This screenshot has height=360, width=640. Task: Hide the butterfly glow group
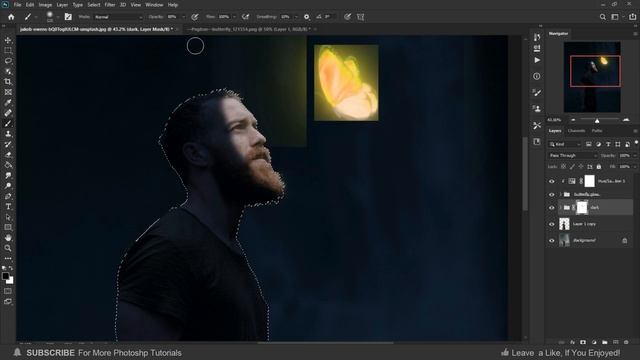(551, 195)
